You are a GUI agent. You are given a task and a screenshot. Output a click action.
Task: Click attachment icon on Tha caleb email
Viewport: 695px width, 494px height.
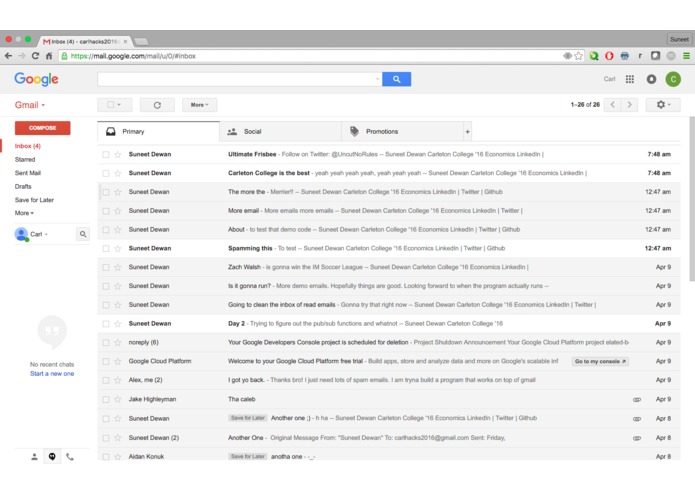[637, 400]
